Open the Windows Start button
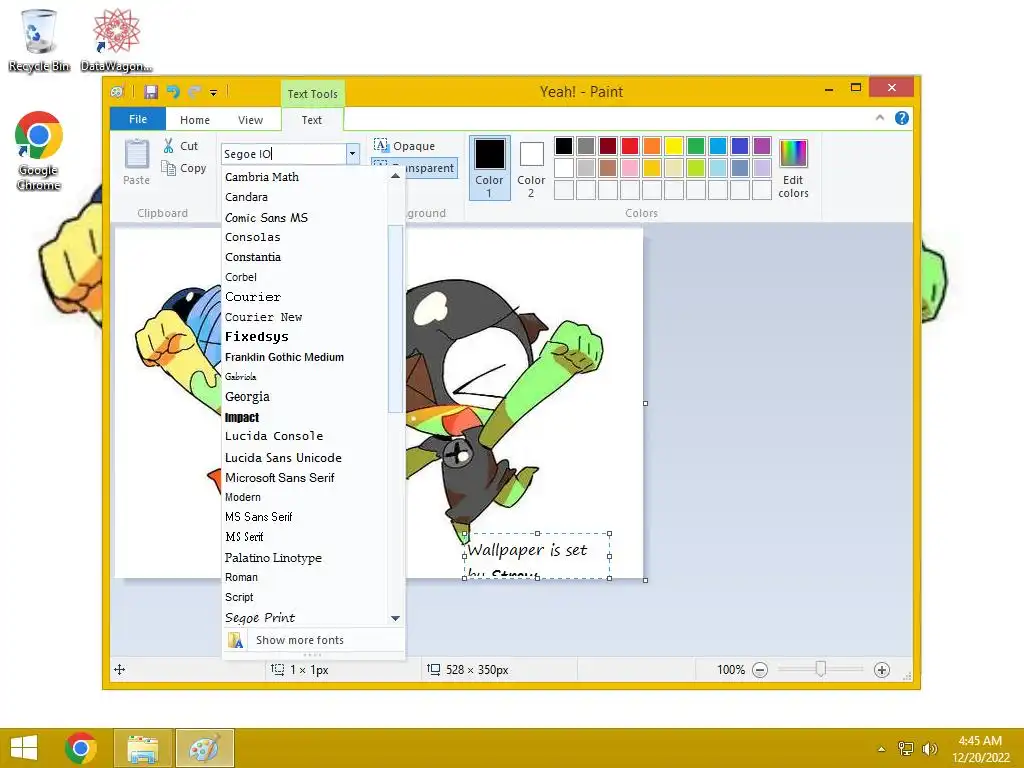This screenshot has width=1024, height=768. 25,748
